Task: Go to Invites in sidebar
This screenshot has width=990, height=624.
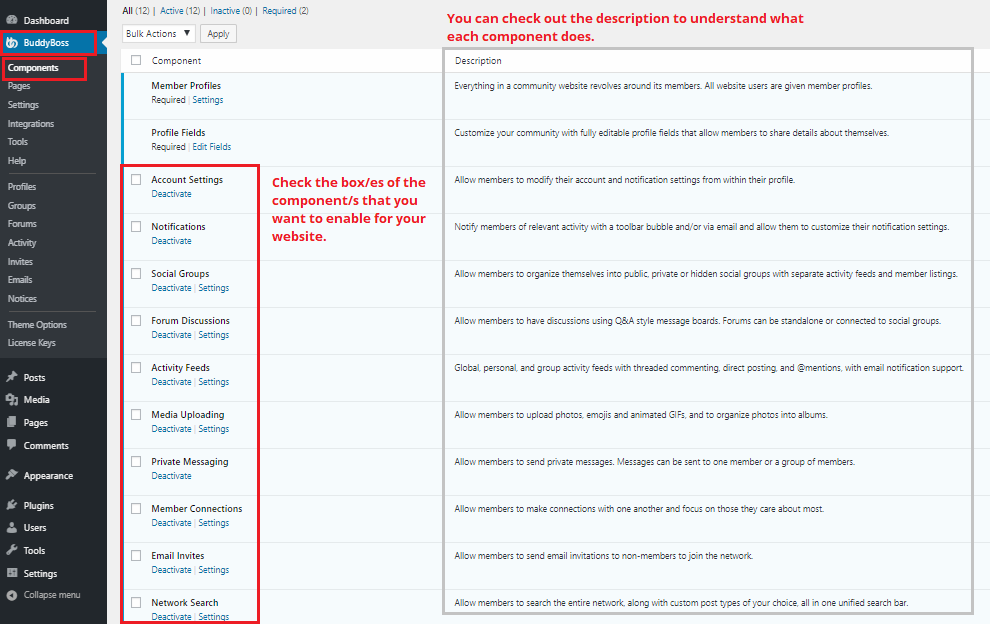Action: pyautogui.click(x=20, y=261)
